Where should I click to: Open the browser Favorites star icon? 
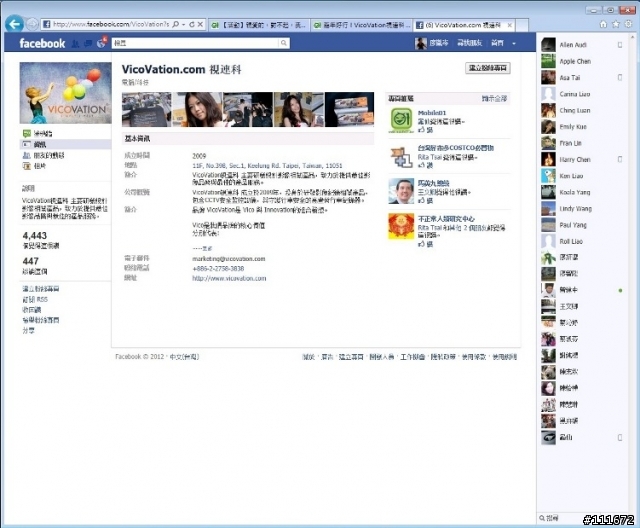click(x=616, y=24)
